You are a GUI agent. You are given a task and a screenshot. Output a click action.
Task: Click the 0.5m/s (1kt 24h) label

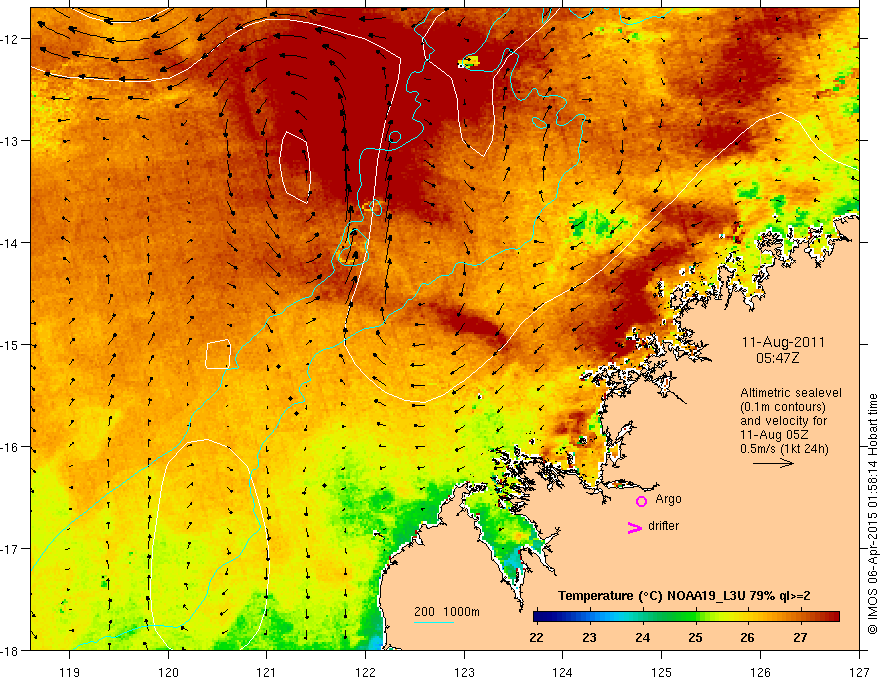(784, 449)
